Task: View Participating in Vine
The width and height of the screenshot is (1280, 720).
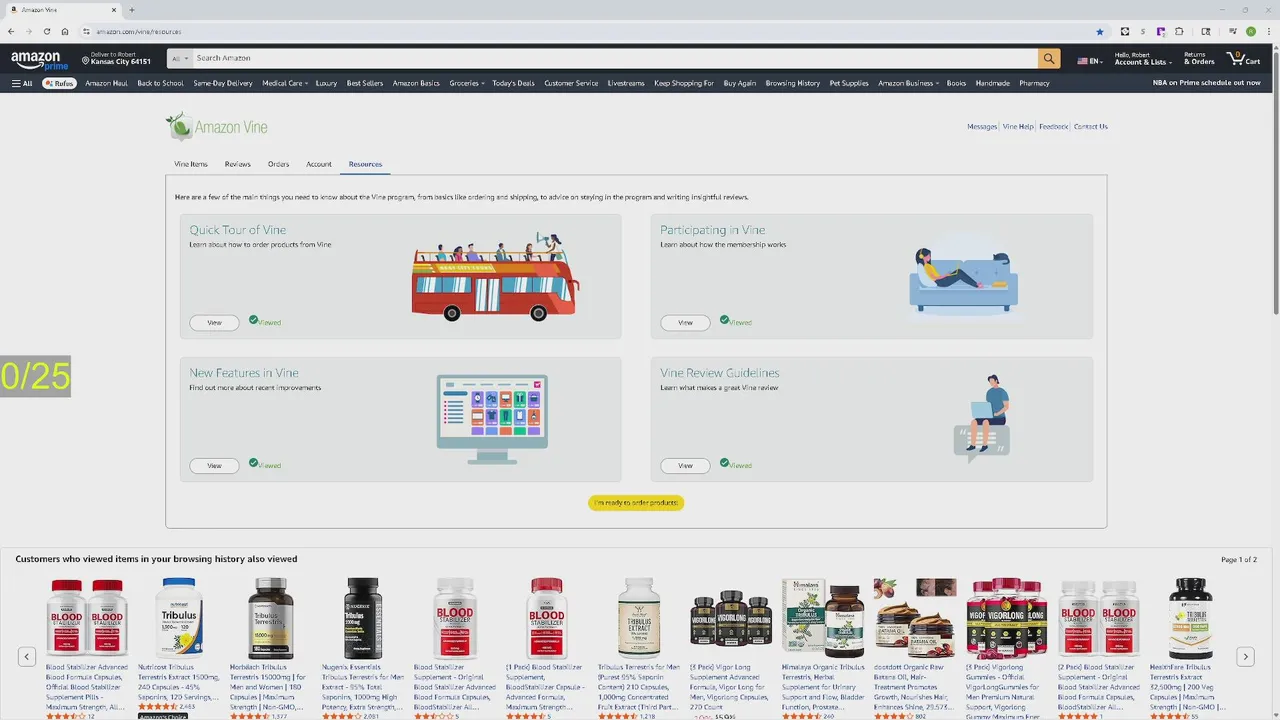Action: click(x=685, y=323)
